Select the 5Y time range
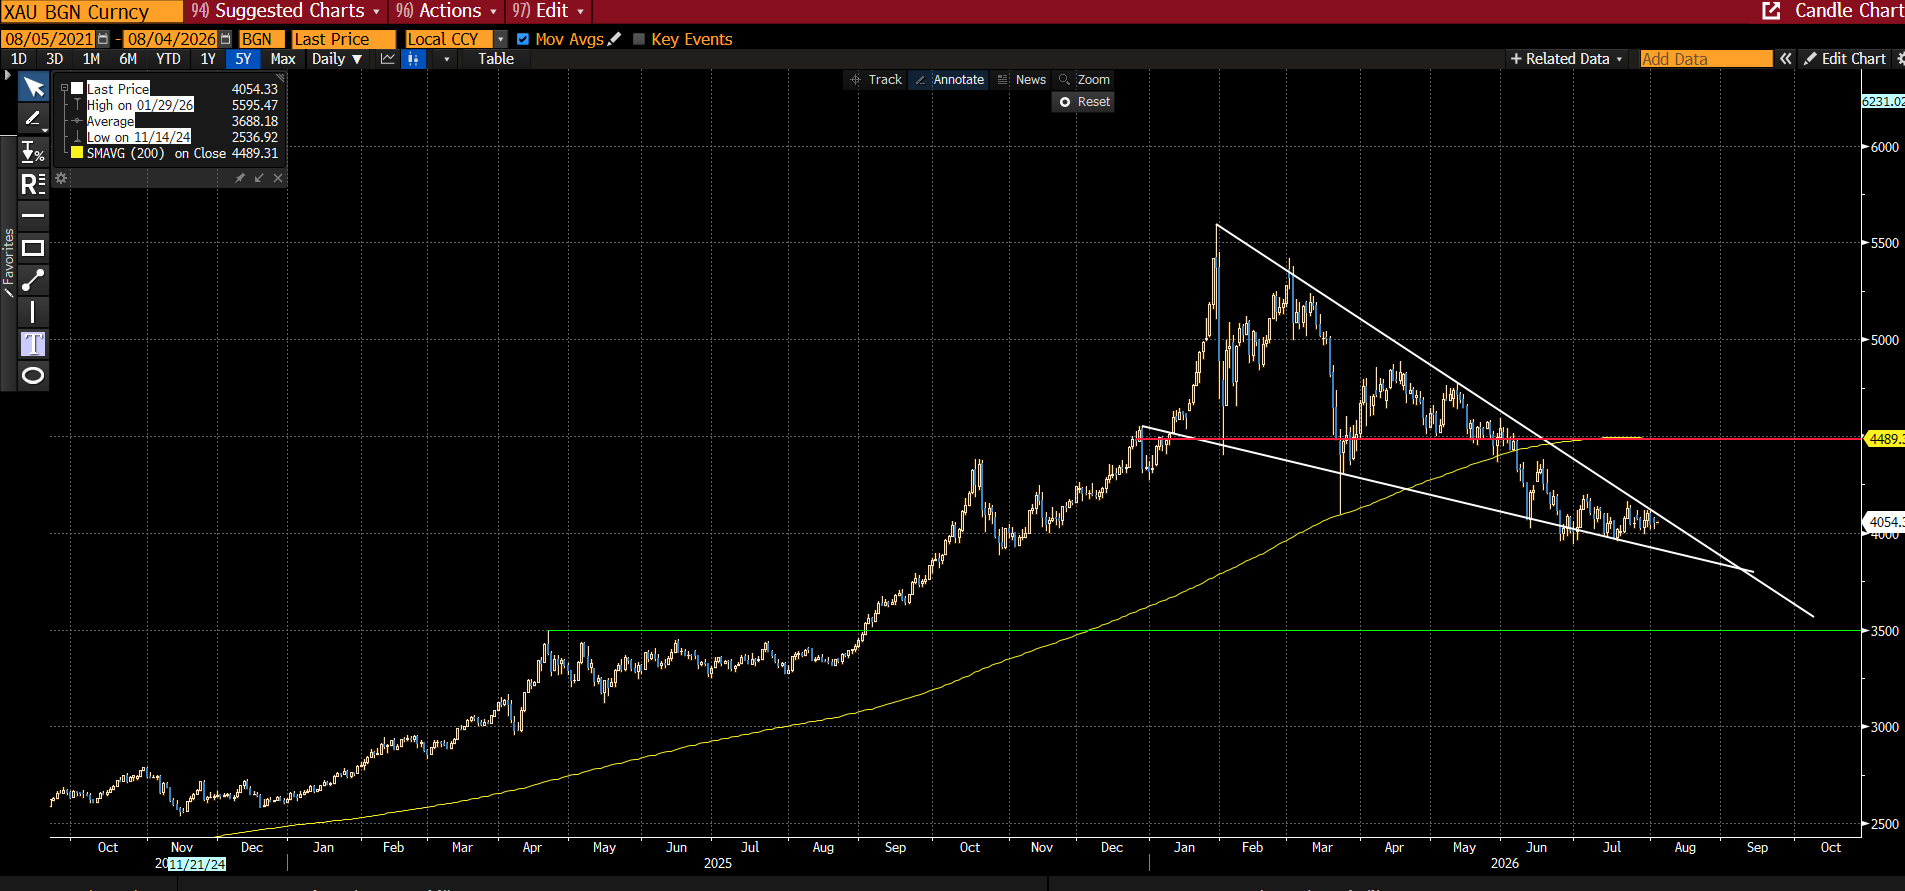This screenshot has width=1905, height=891. (x=243, y=59)
